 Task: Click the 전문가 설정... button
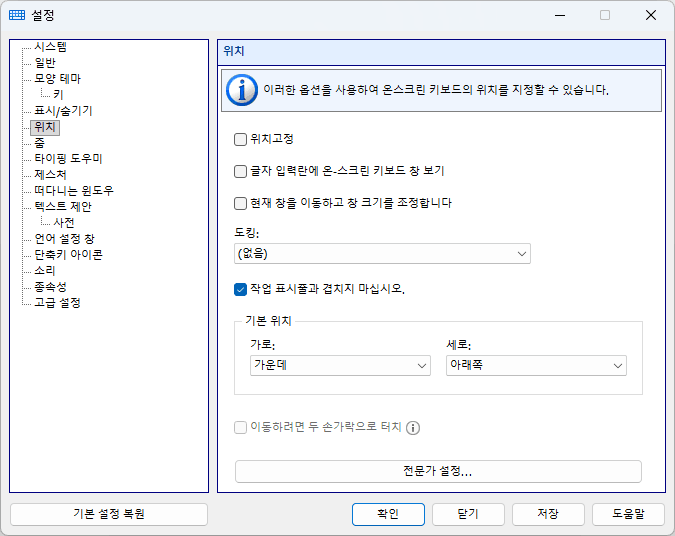pos(438,471)
